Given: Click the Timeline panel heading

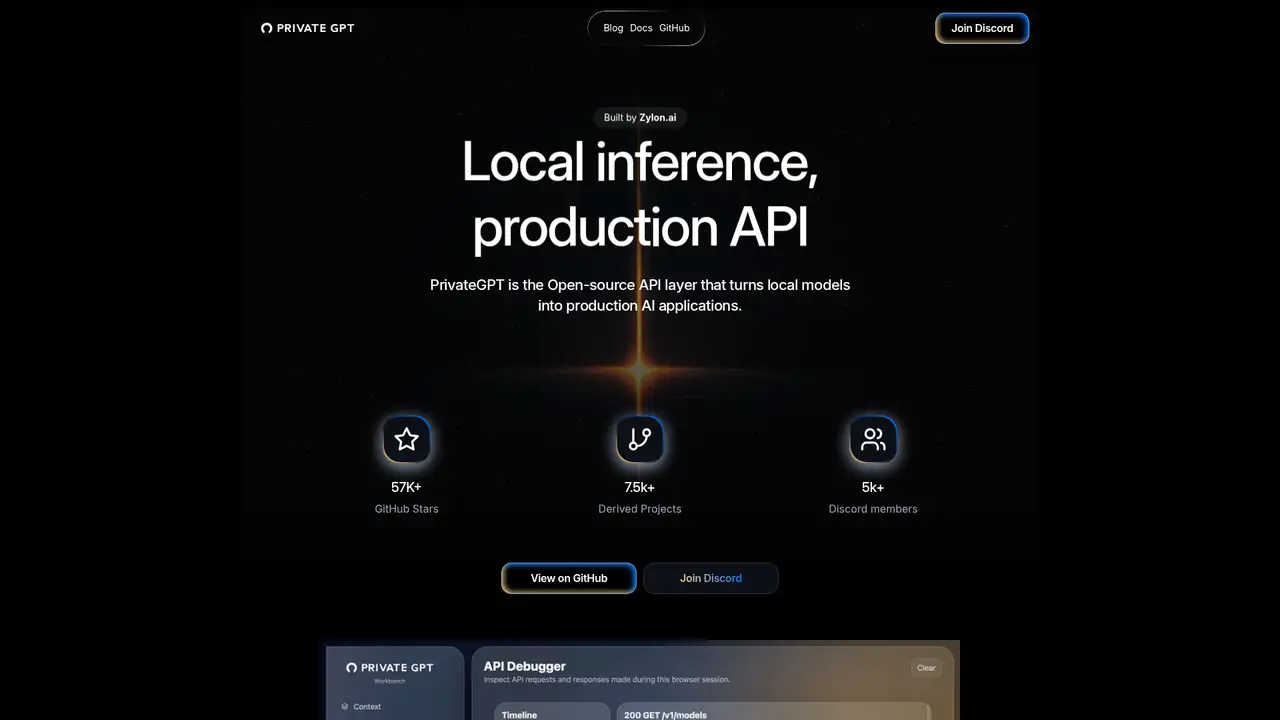Looking at the screenshot, I should [x=519, y=715].
